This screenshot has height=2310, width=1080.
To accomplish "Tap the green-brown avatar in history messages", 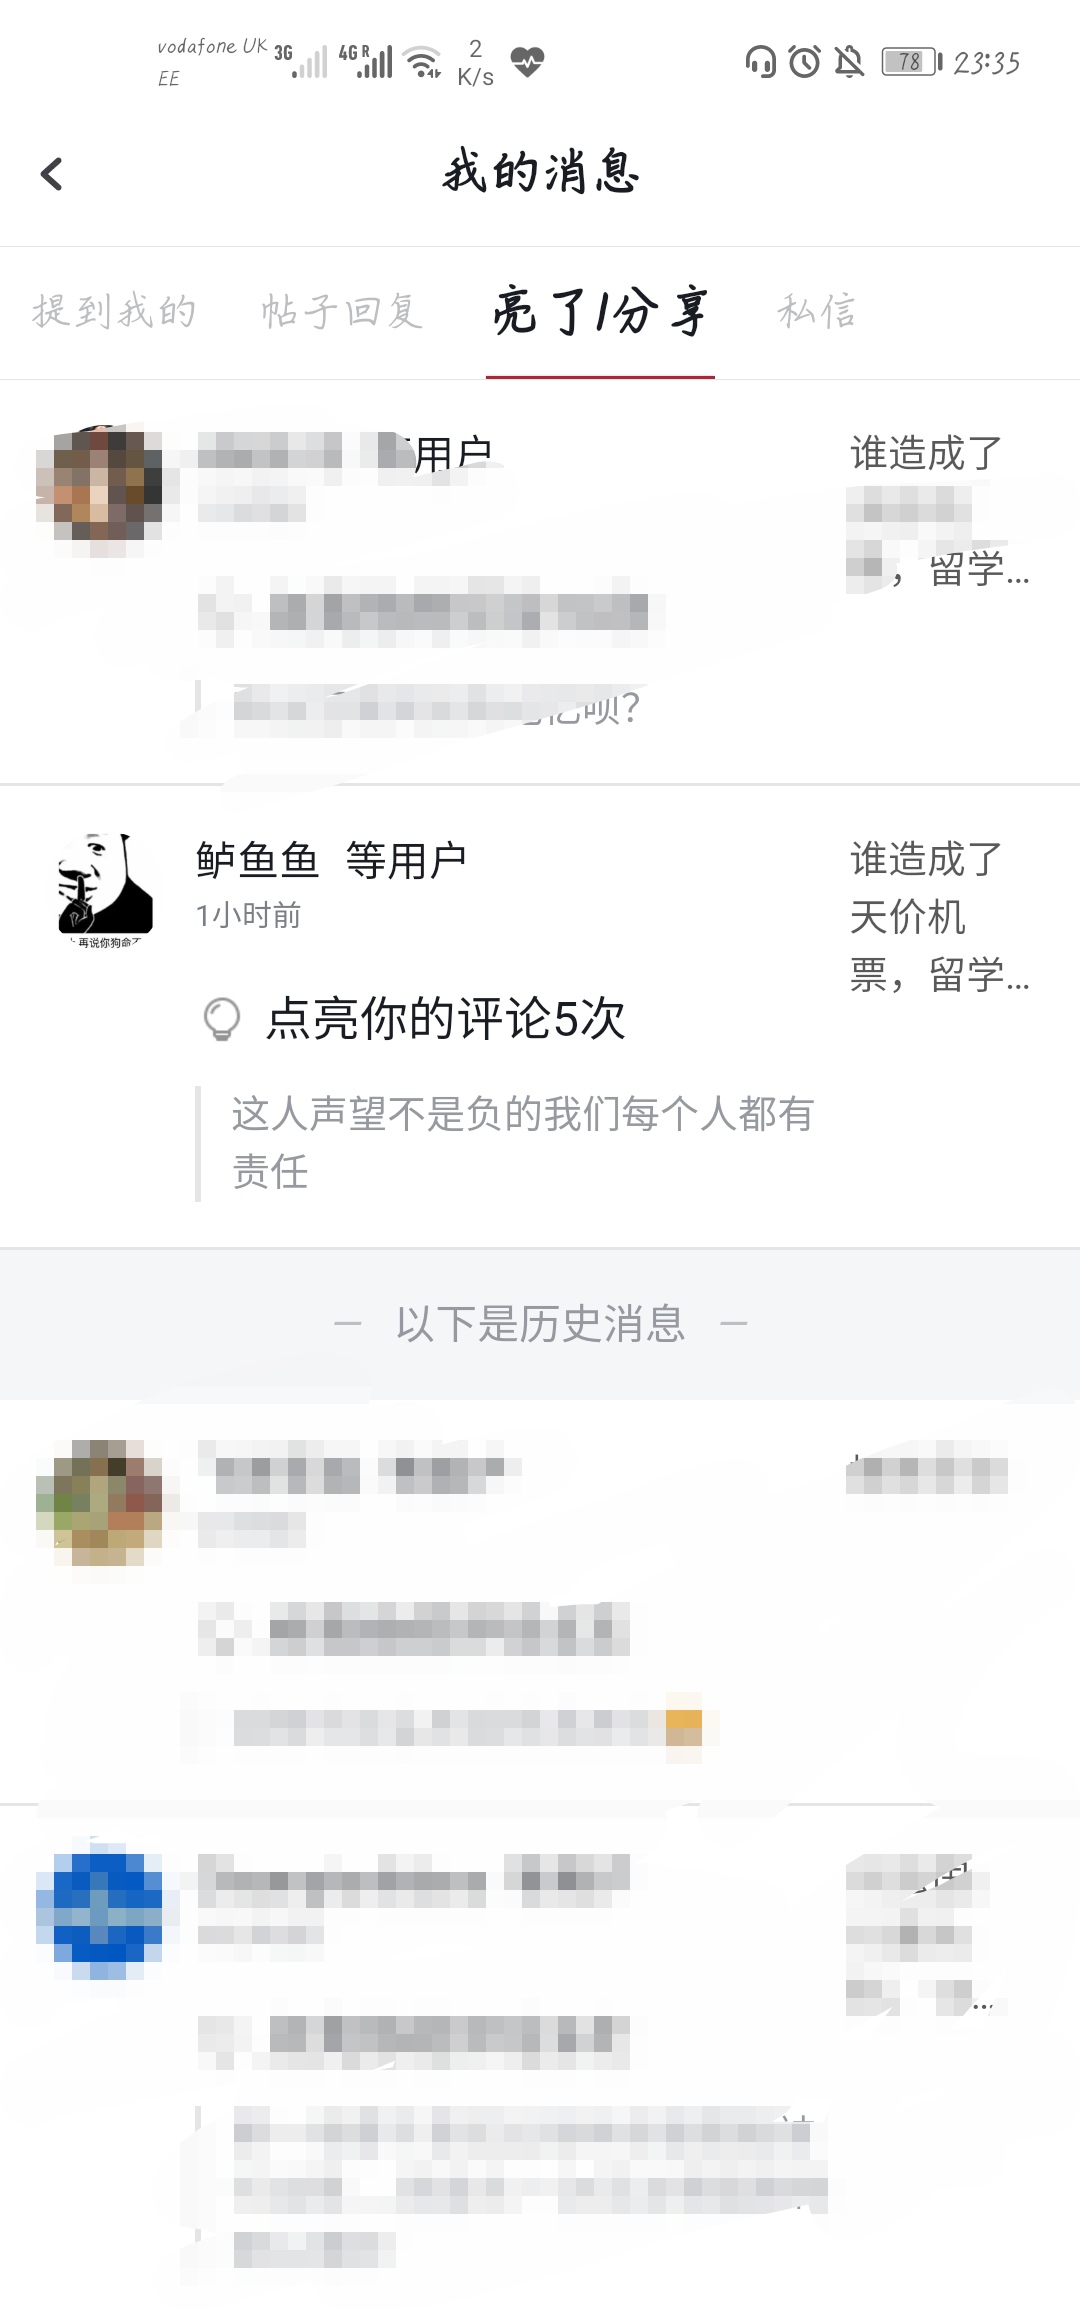I will 99,1502.
